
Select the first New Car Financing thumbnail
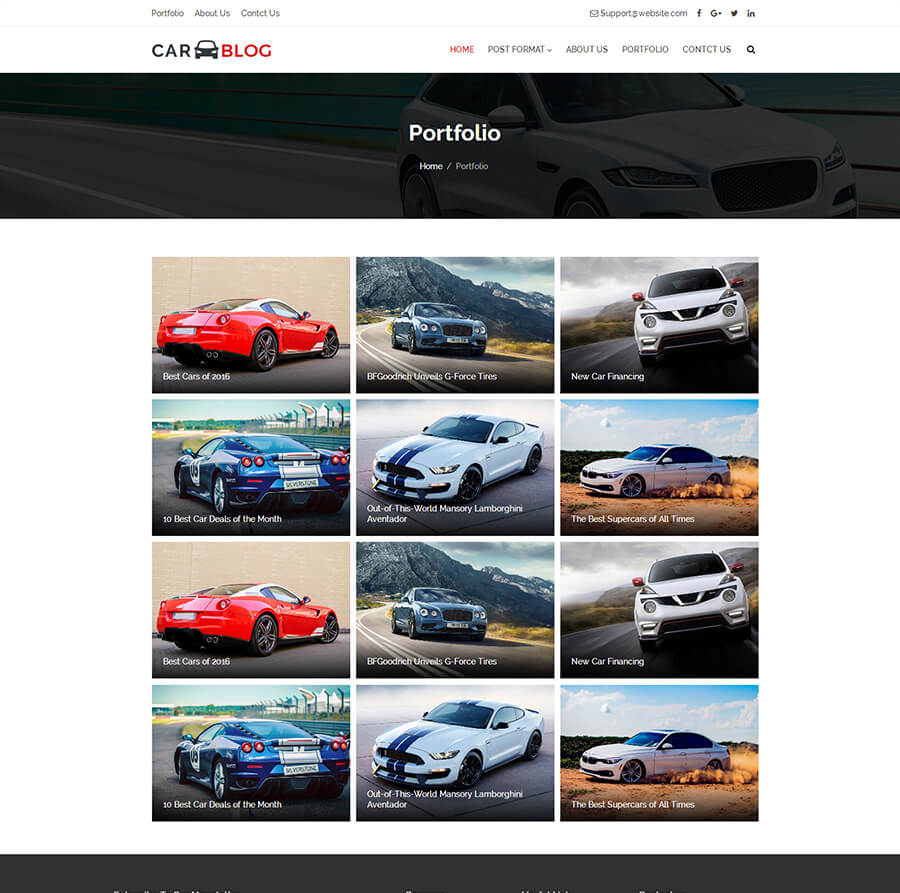coord(659,325)
